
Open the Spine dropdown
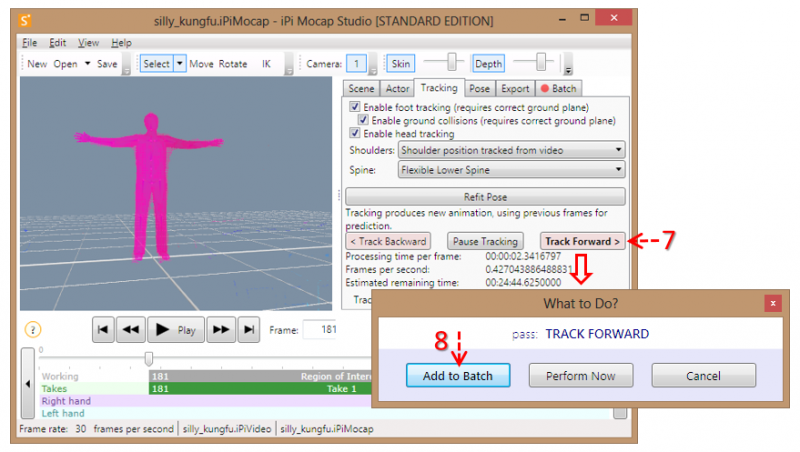point(511,169)
